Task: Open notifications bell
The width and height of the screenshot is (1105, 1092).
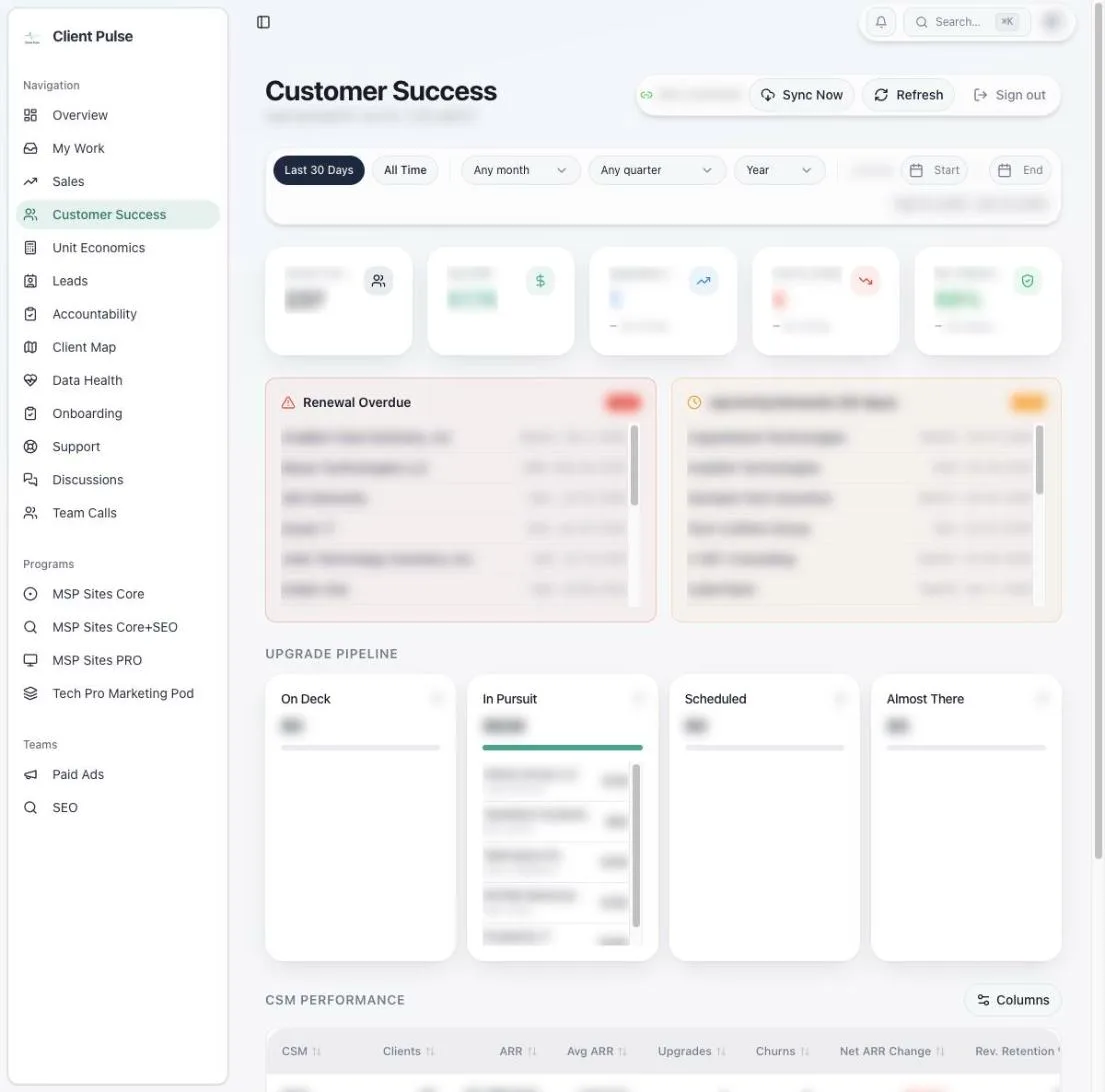Action: click(881, 22)
